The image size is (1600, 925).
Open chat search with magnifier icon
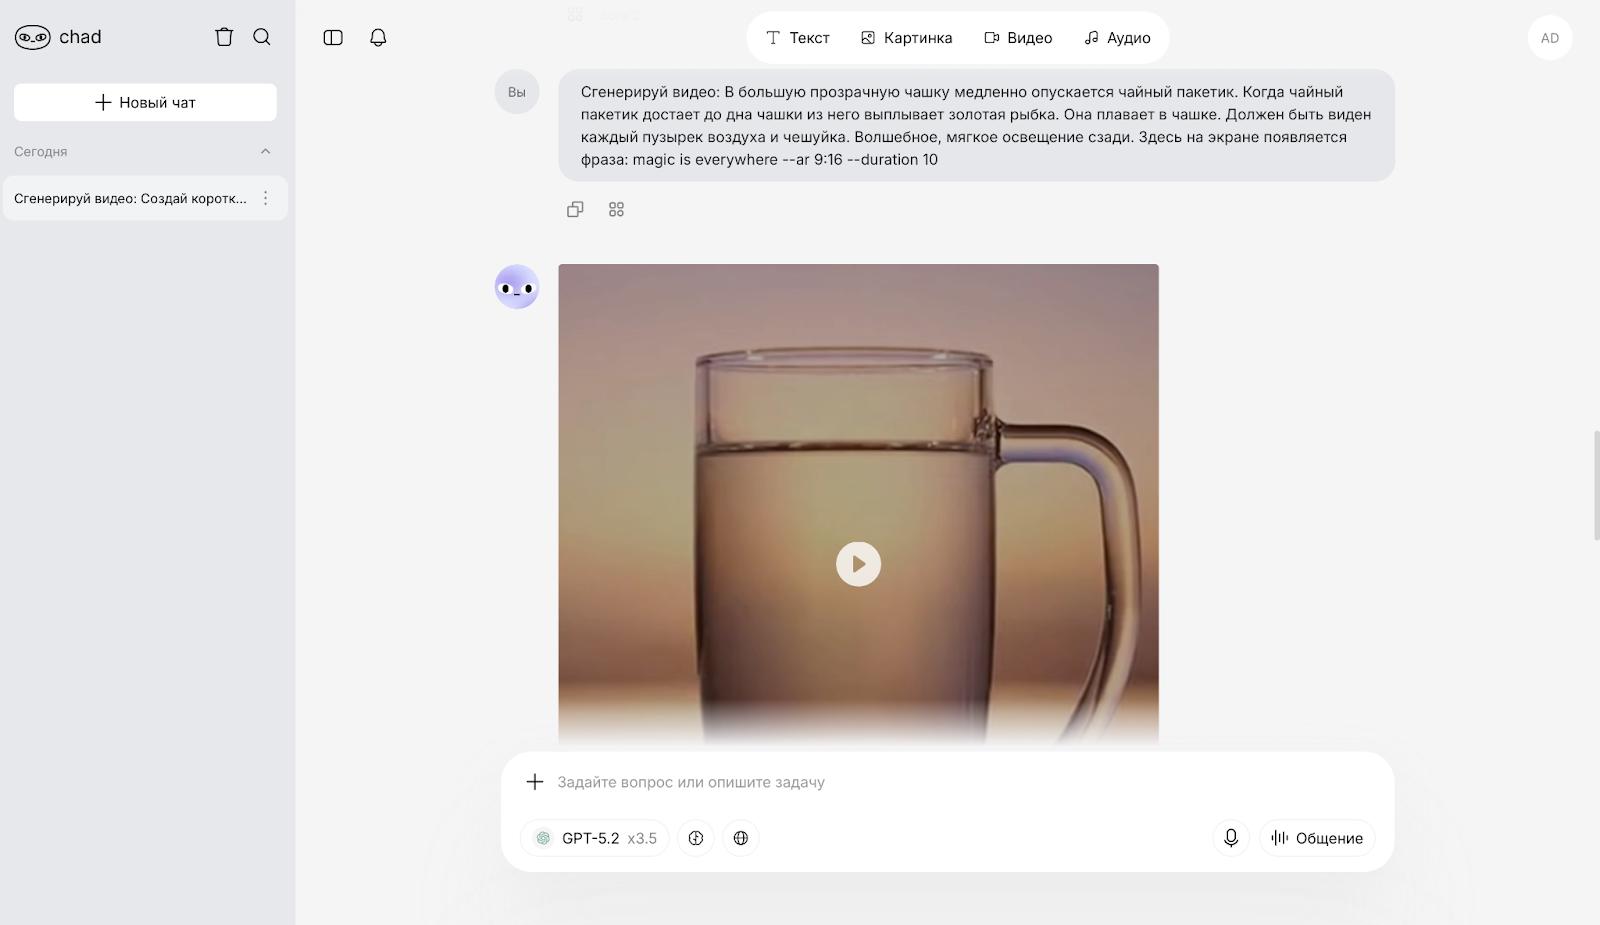[x=262, y=37]
